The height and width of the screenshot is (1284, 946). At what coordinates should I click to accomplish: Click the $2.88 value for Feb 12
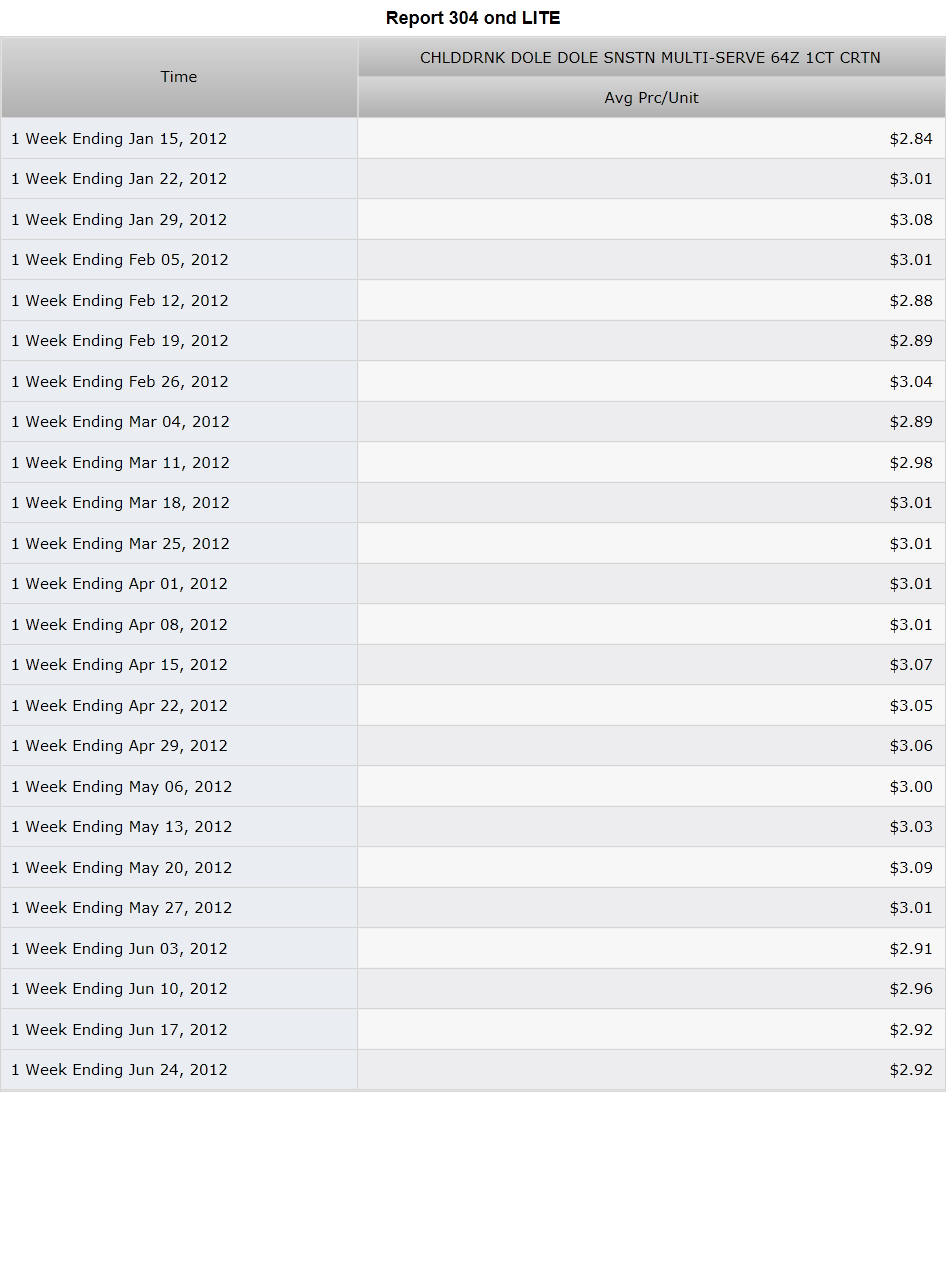pyautogui.click(x=911, y=301)
